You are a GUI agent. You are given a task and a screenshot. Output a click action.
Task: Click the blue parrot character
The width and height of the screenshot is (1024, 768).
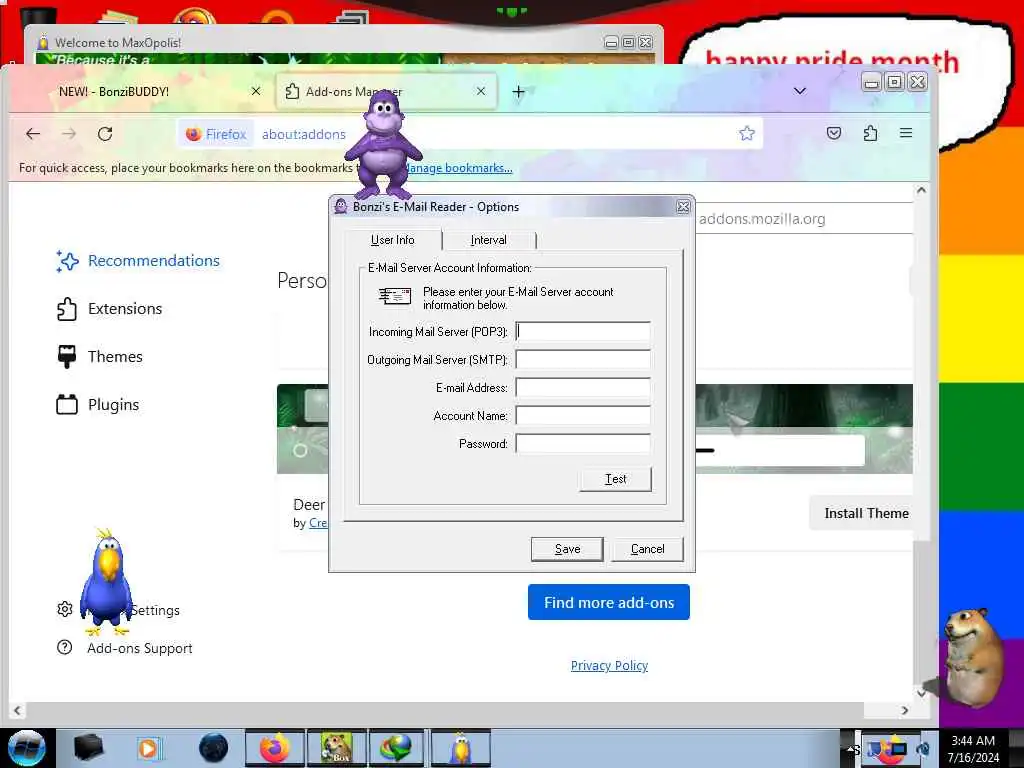(x=106, y=581)
